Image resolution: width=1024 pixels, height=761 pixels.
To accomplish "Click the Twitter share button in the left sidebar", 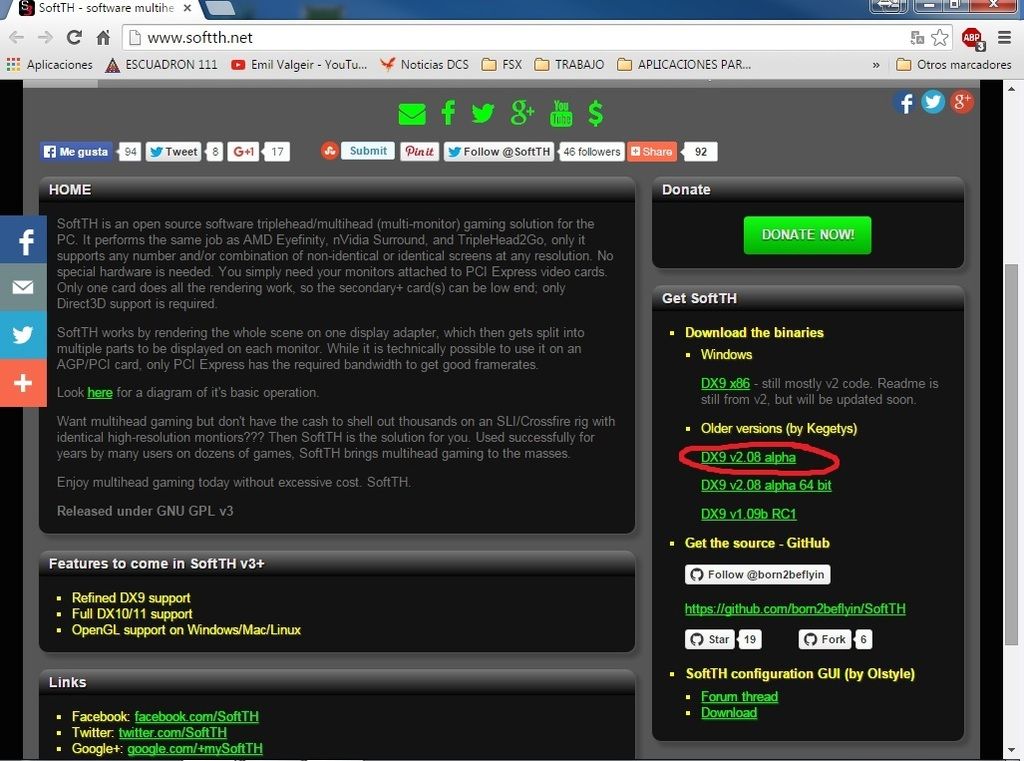I will tap(23, 334).
